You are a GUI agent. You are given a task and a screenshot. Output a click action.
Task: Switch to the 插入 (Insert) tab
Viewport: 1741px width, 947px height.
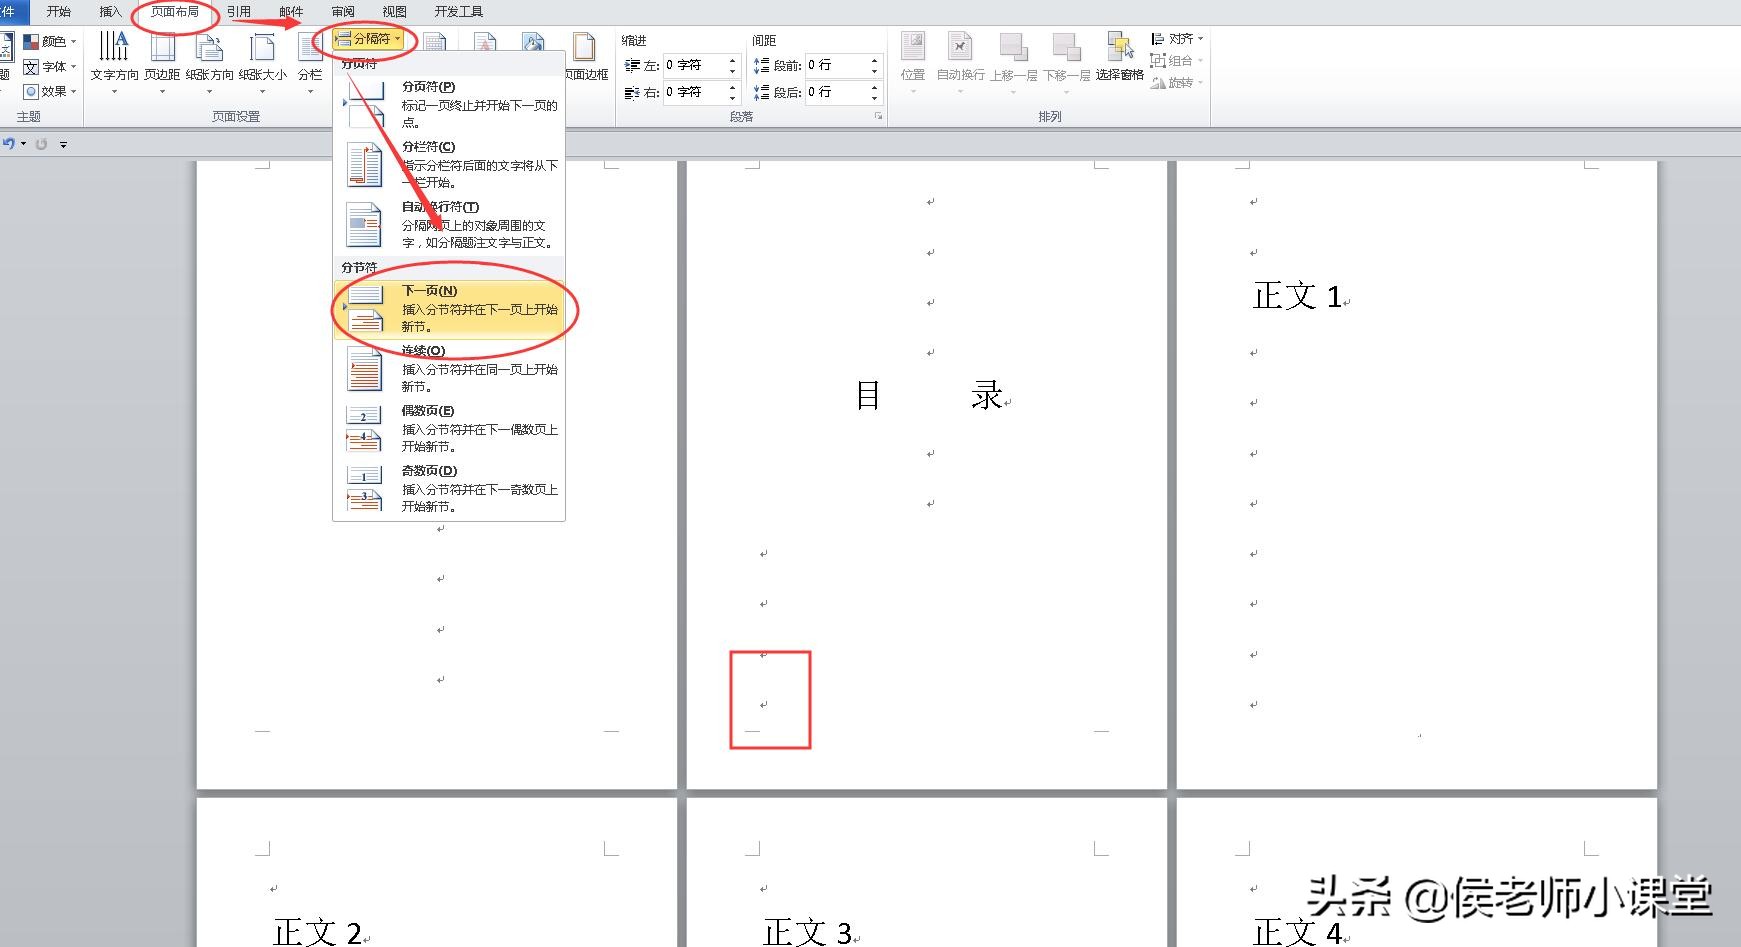(x=111, y=12)
